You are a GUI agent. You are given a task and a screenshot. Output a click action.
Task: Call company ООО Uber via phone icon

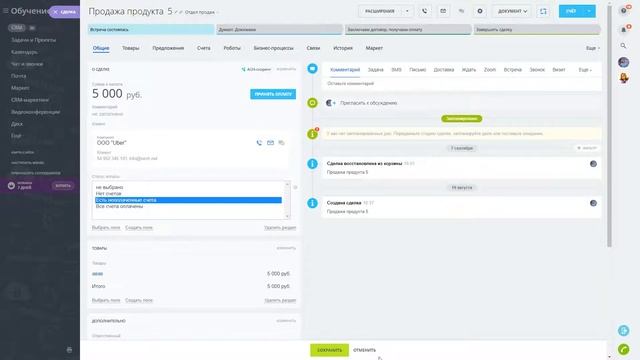[x=259, y=143]
